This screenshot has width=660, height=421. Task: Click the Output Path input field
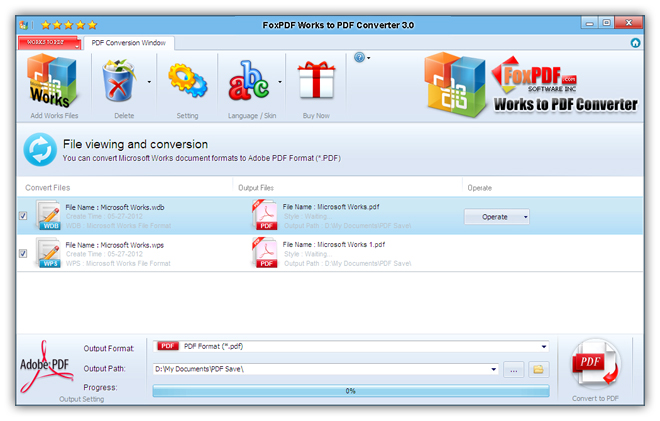pyautogui.click(x=325, y=369)
